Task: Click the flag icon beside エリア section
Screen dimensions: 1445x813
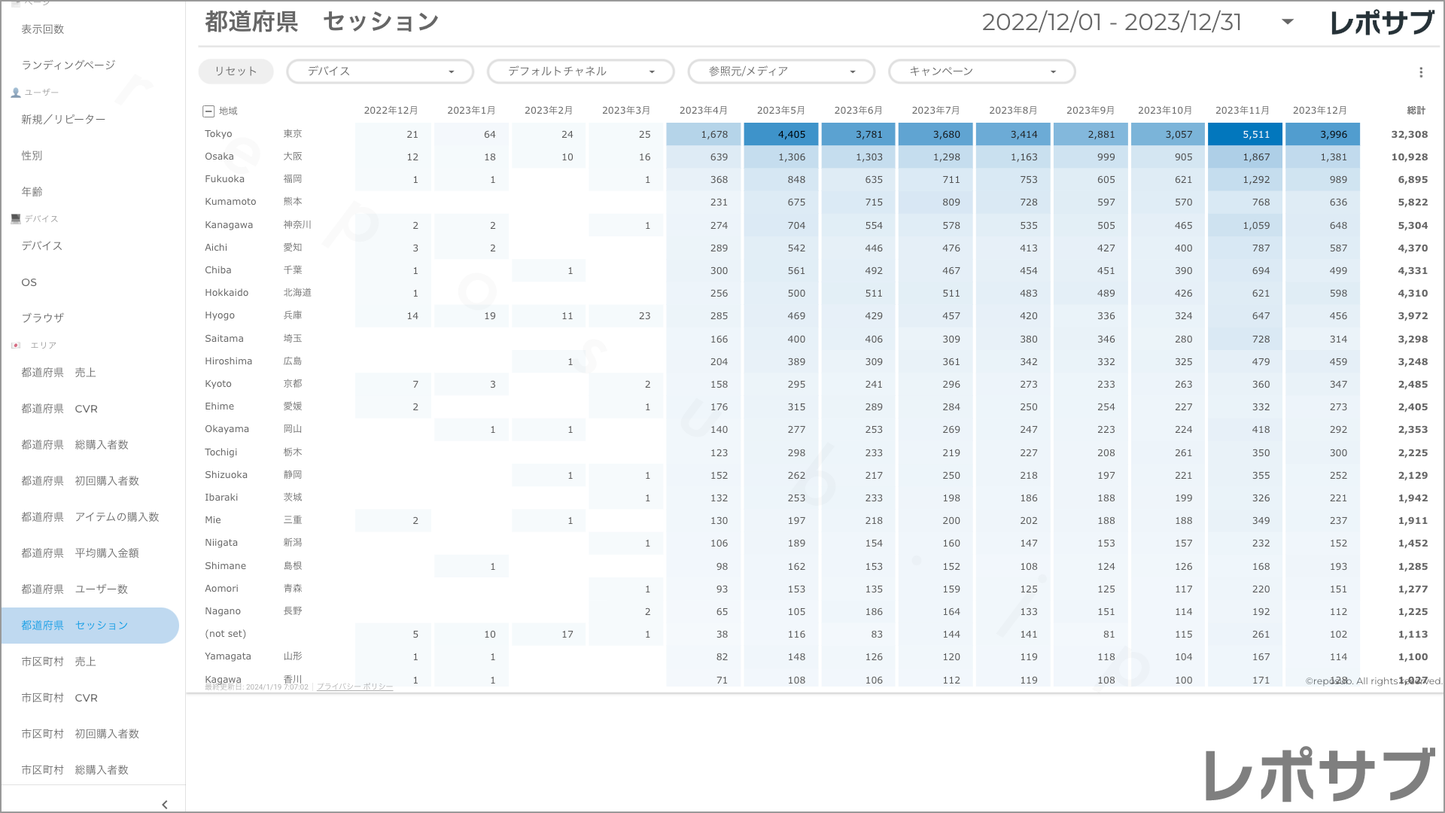Action: [x=15, y=345]
